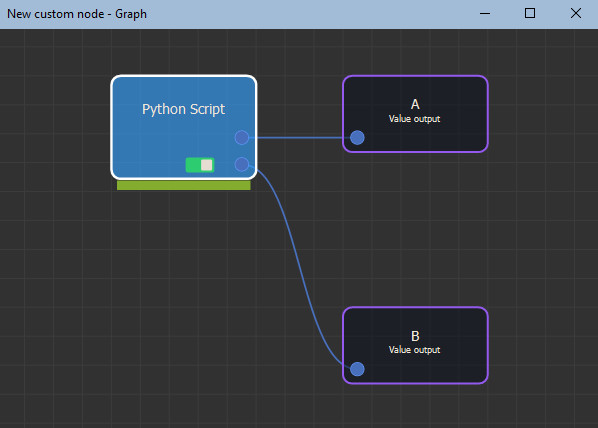The width and height of the screenshot is (598, 428).
Task: Select the curved wire leading to node B
Action: coord(298,263)
